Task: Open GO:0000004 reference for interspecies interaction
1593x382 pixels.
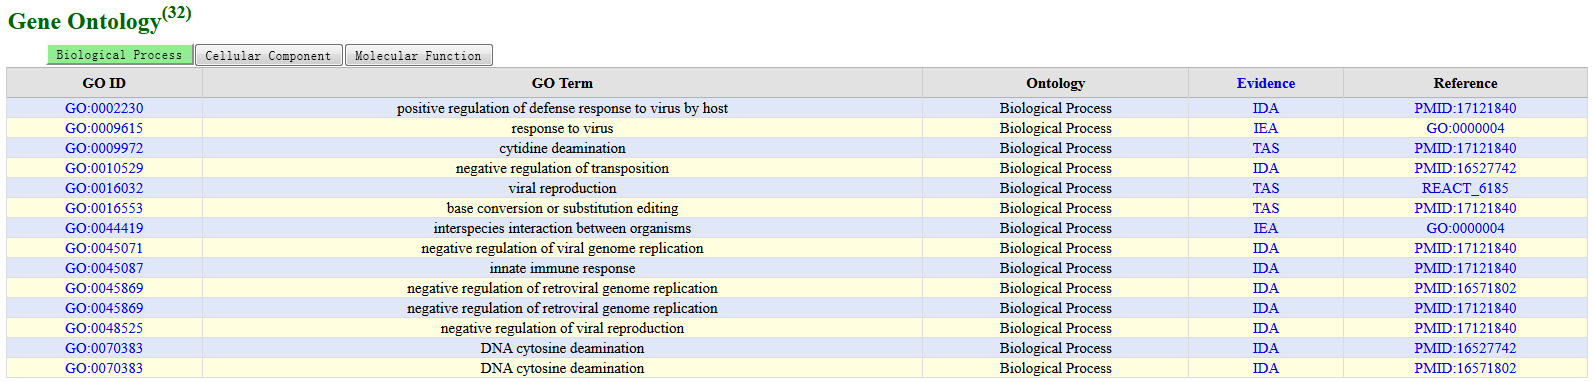Action: [1465, 228]
